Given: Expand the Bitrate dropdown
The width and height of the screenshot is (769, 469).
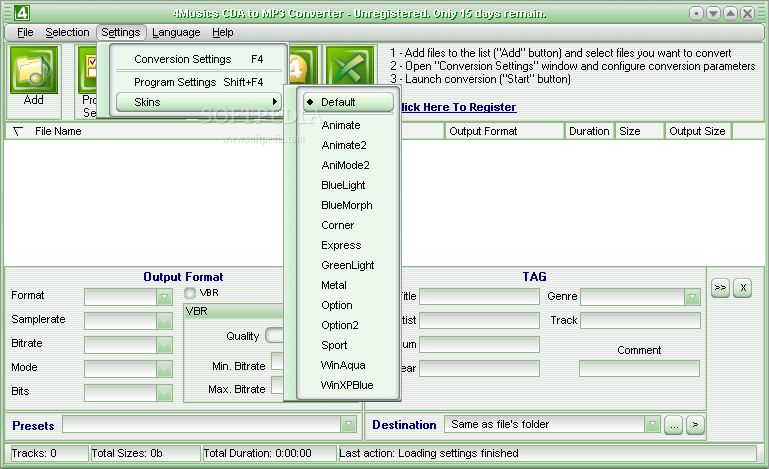Looking at the screenshot, I should click(x=164, y=345).
